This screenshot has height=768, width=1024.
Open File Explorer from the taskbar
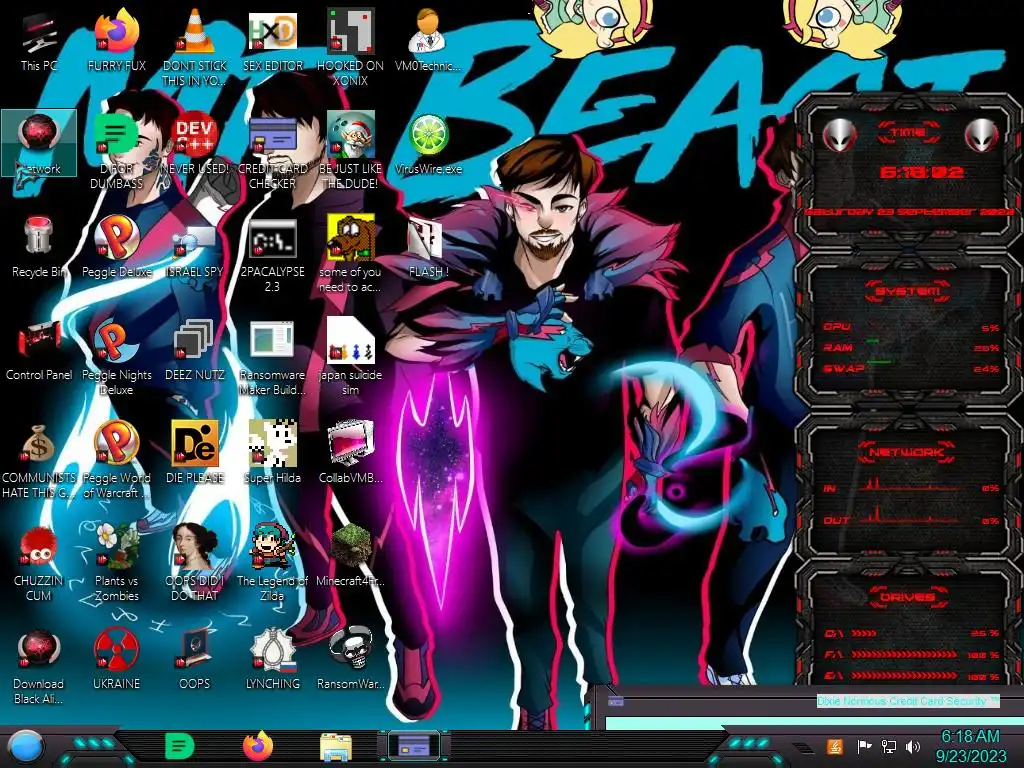click(336, 747)
